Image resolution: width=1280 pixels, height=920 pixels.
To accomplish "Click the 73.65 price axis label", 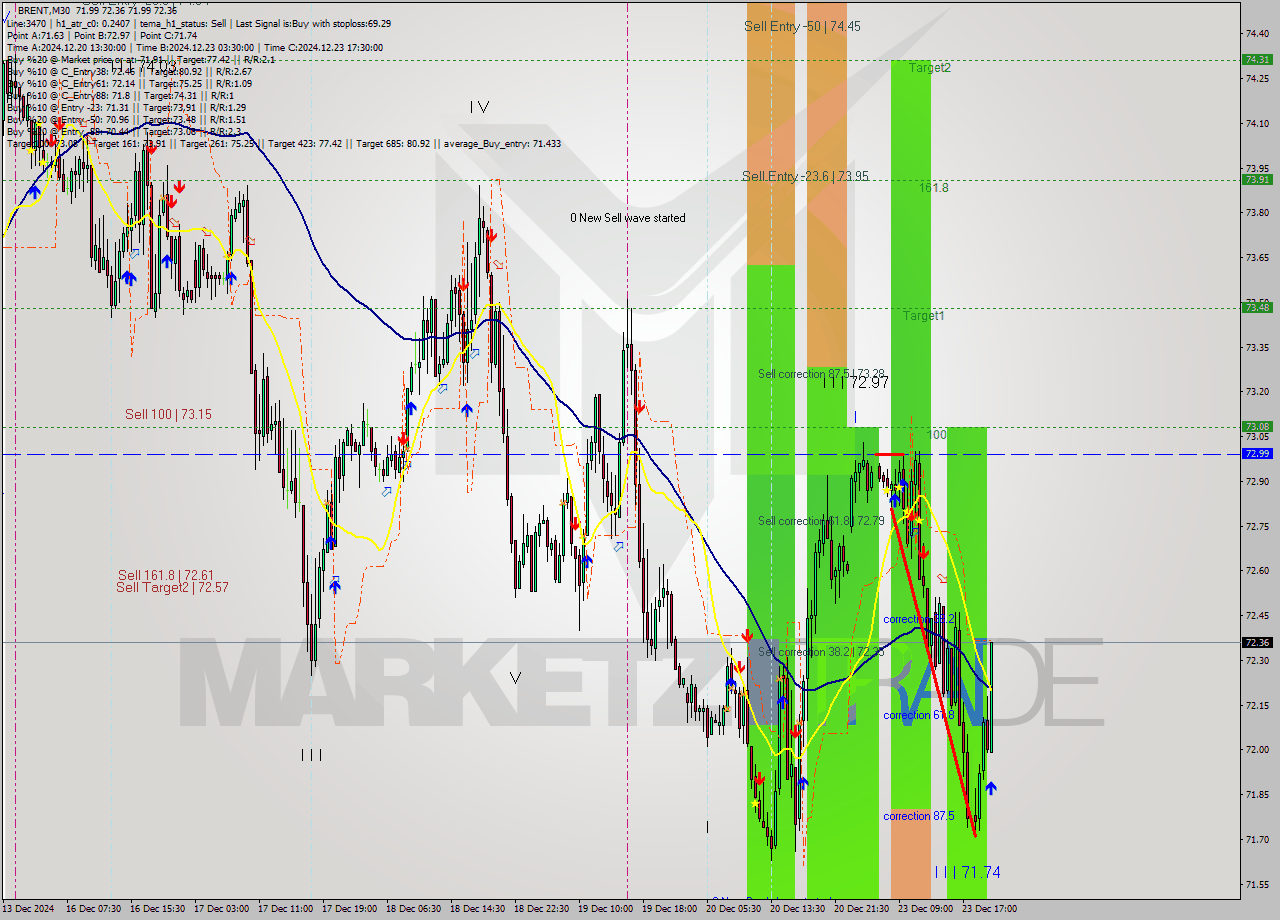I will point(1257,258).
